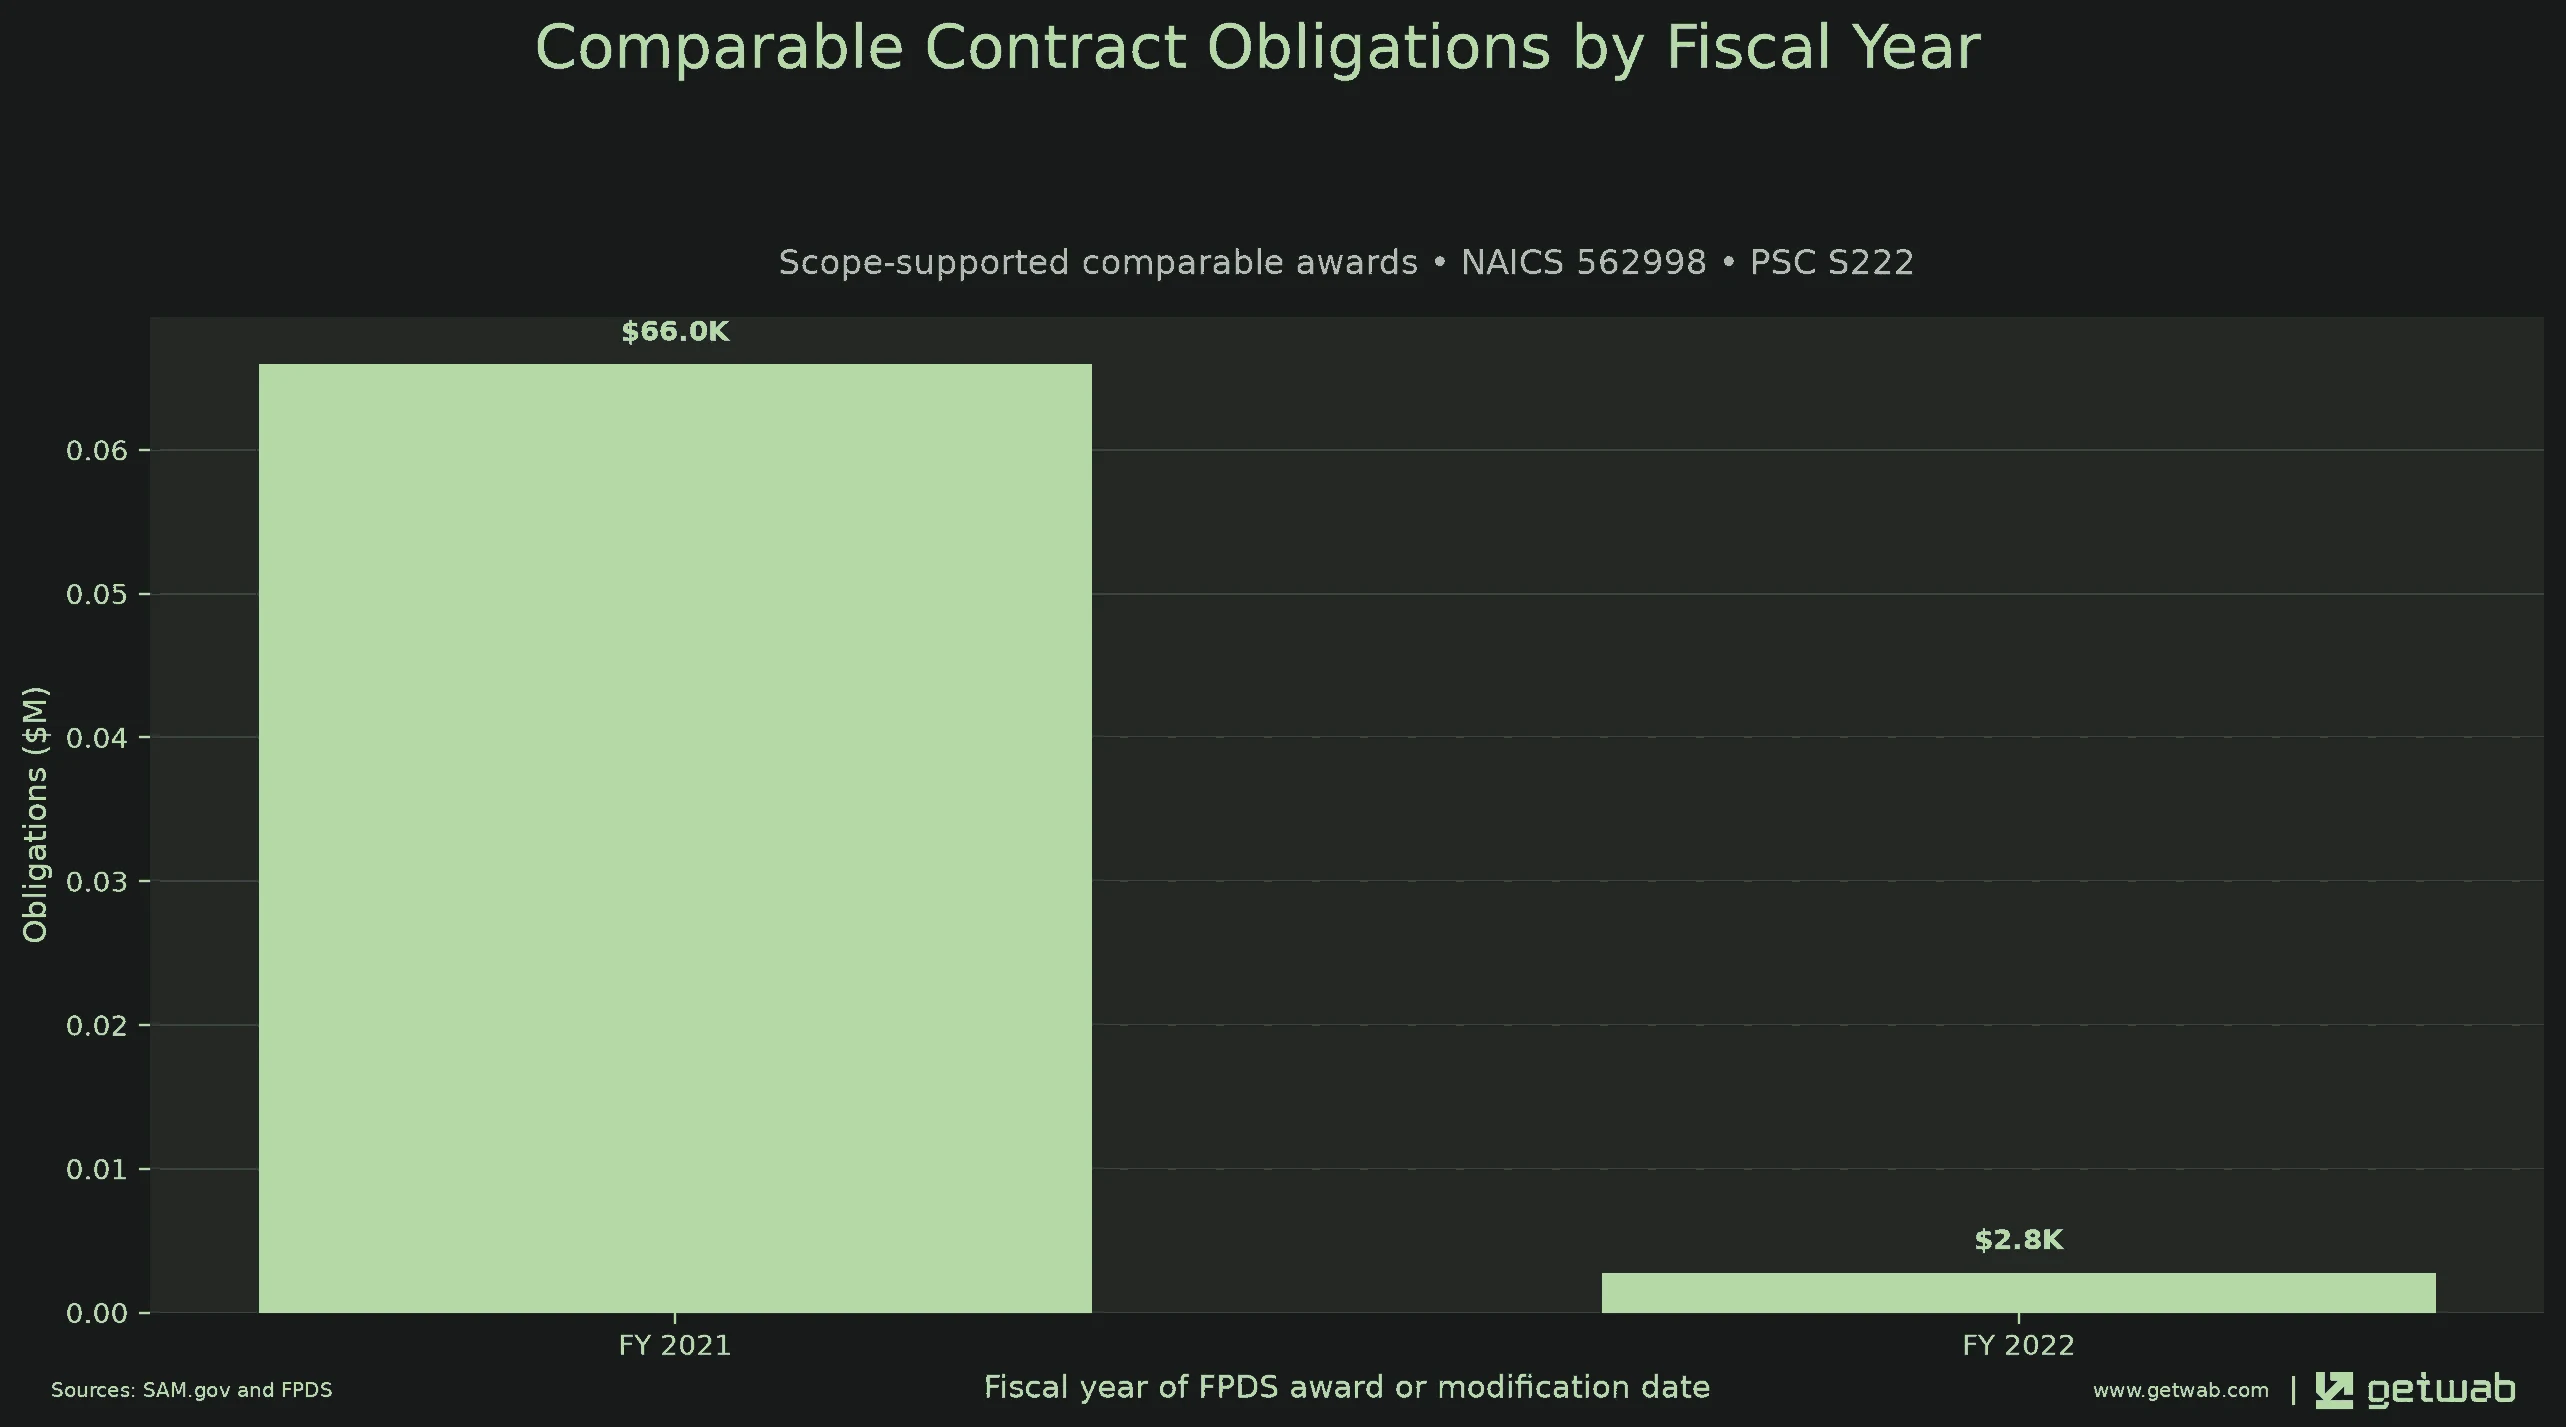The width and height of the screenshot is (2566, 1427).
Task: Click the 0.00 y-axis tick label
Action: 97,1313
